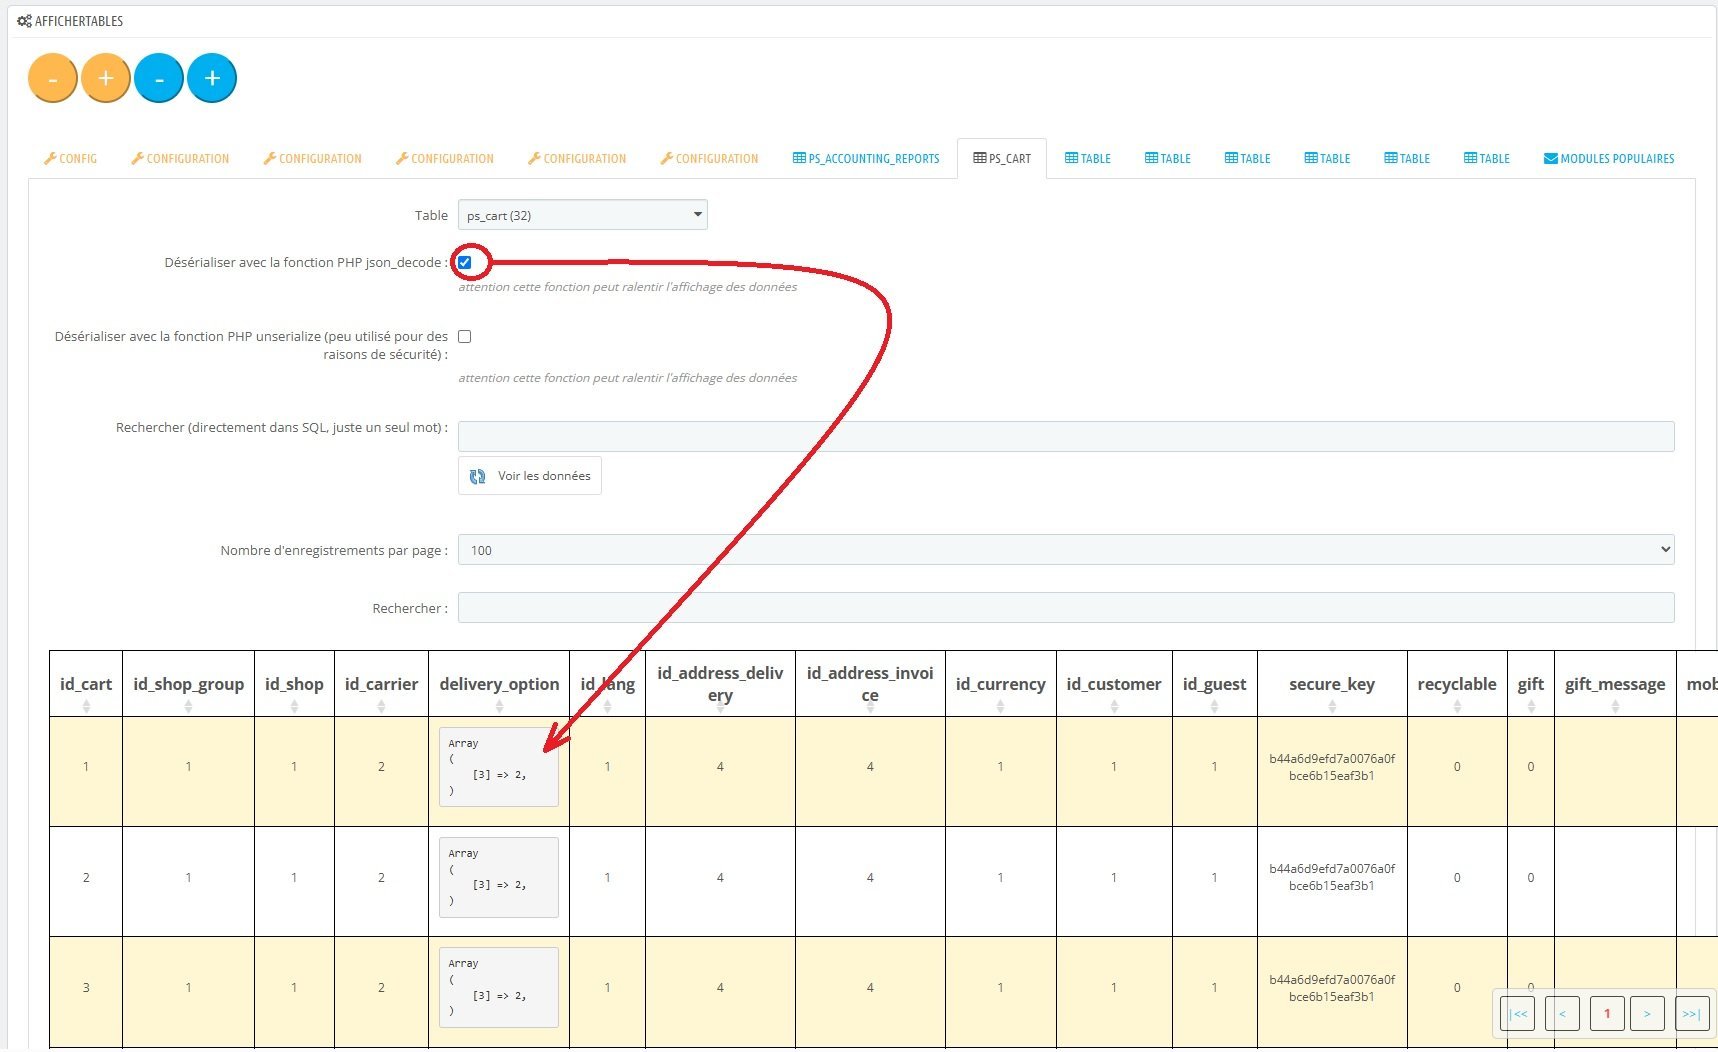The width and height of the screenshot is (1718, 1052).
Task: Sort by id_customer using its sort arrows
Action: click(x=1114, y=706)
